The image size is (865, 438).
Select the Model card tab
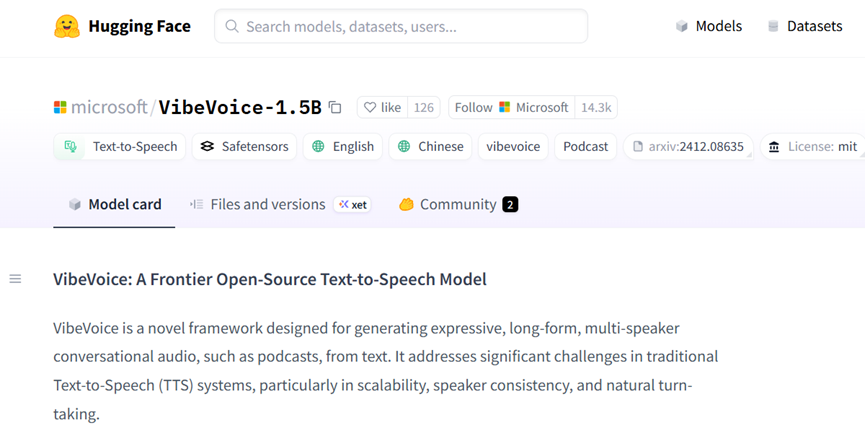[115, 205]
